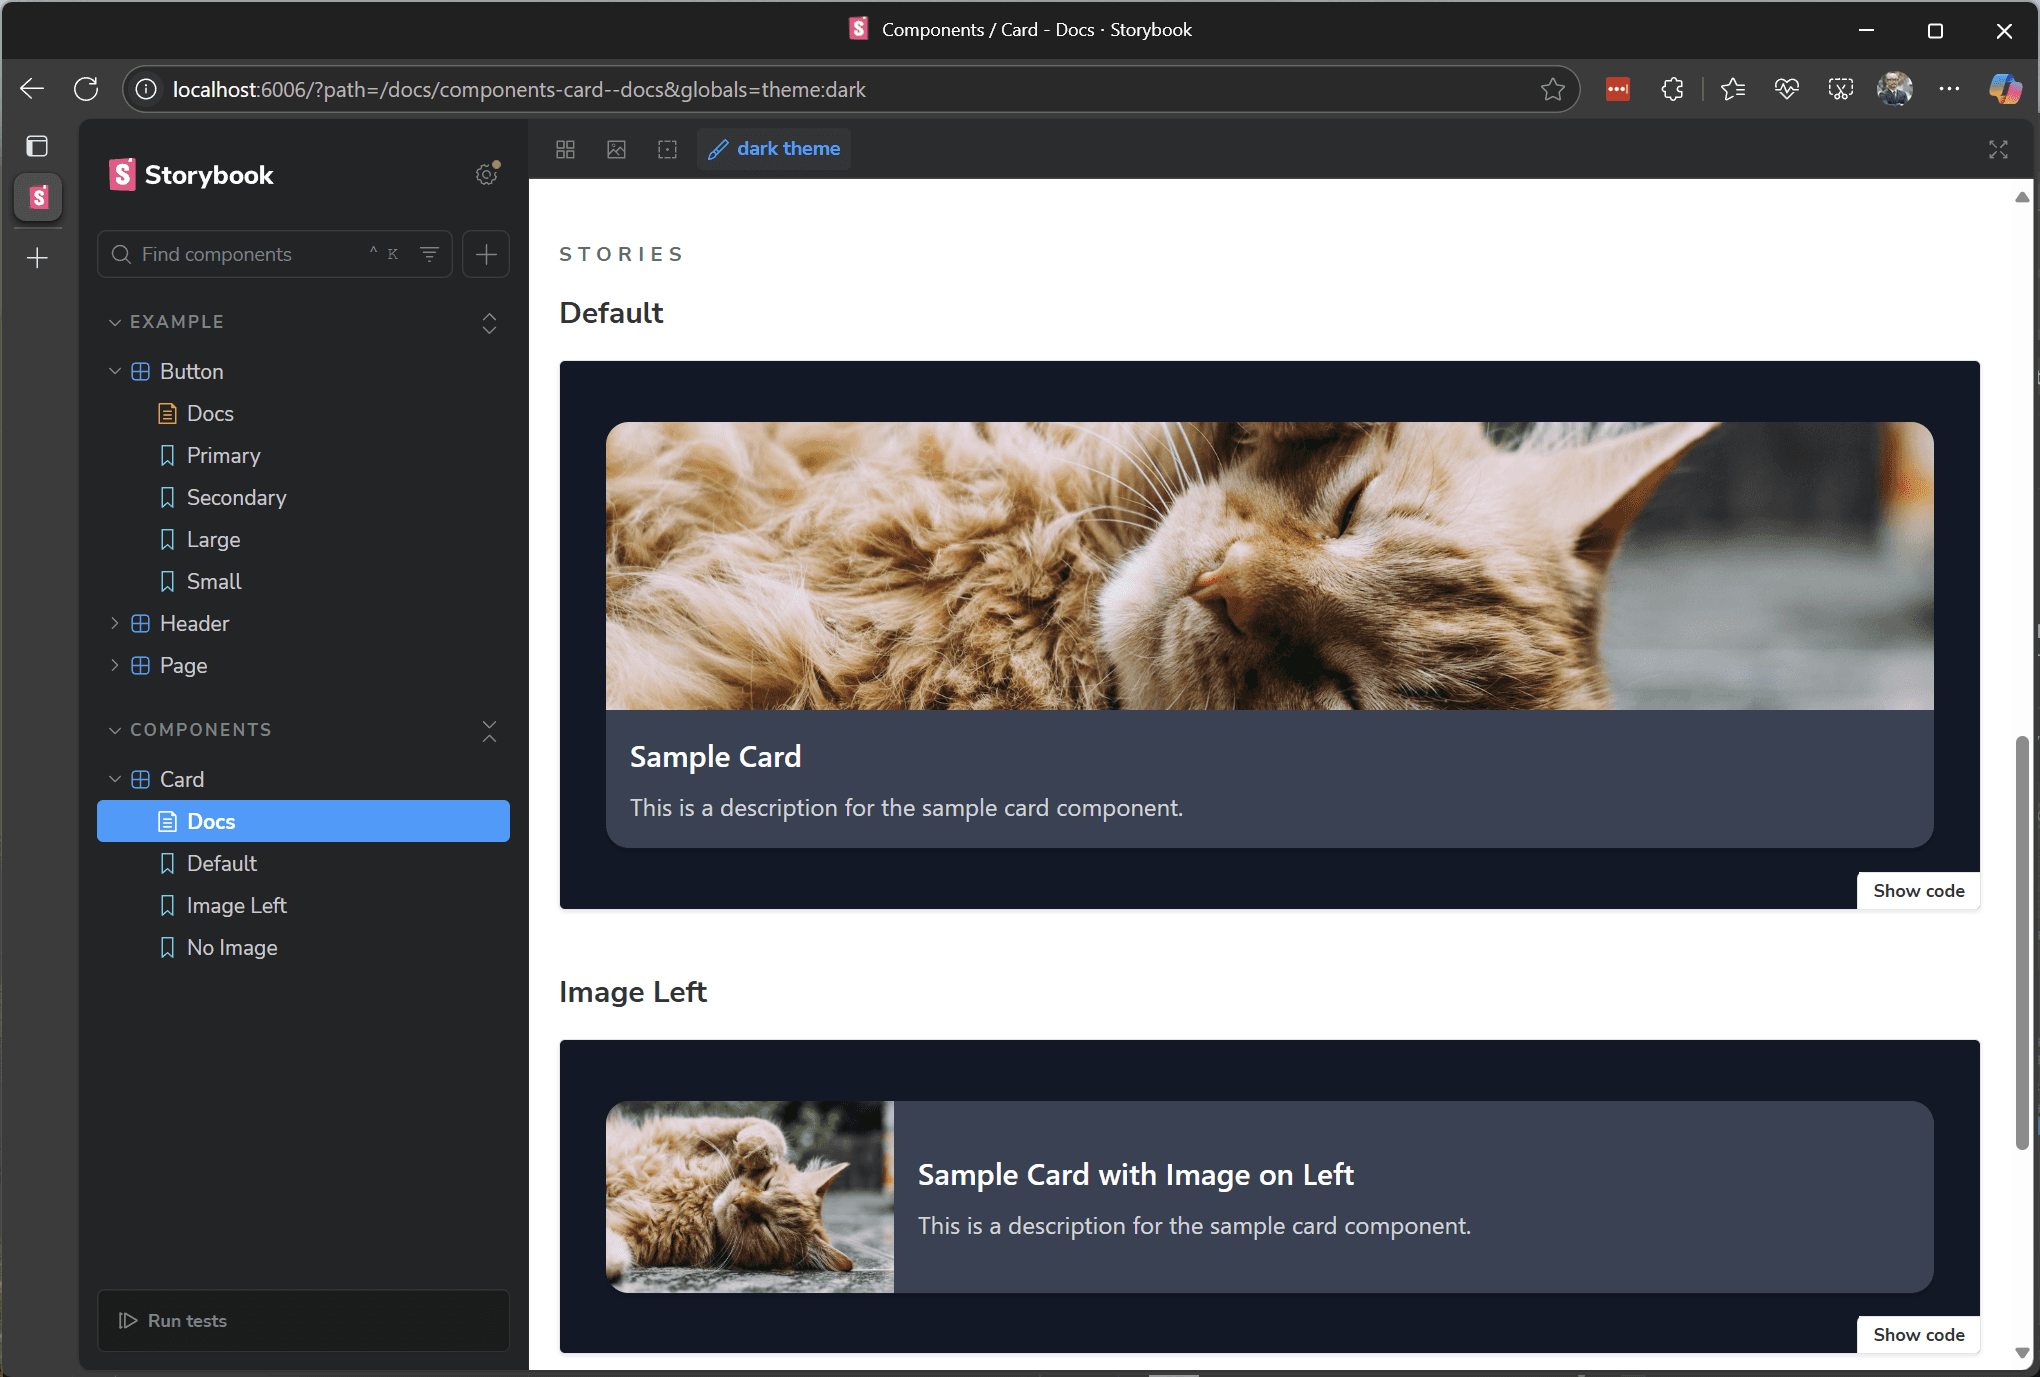Expand all items in EXAMPLE section
This screenshot has height=1377, width=2040.
click(x=489, y=323)
